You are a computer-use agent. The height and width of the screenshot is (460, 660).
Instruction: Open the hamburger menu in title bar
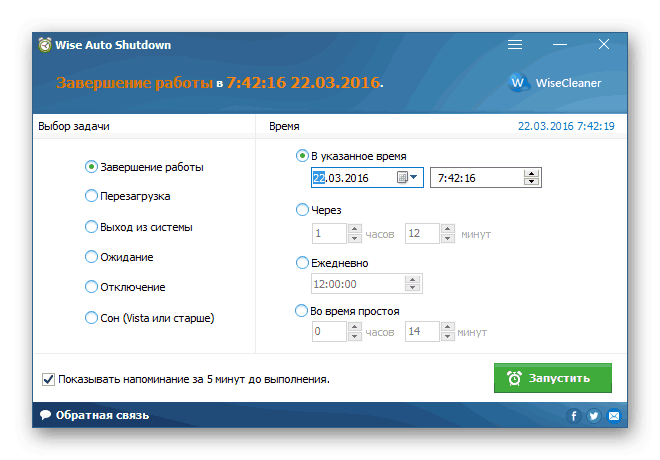click(515, 45)
